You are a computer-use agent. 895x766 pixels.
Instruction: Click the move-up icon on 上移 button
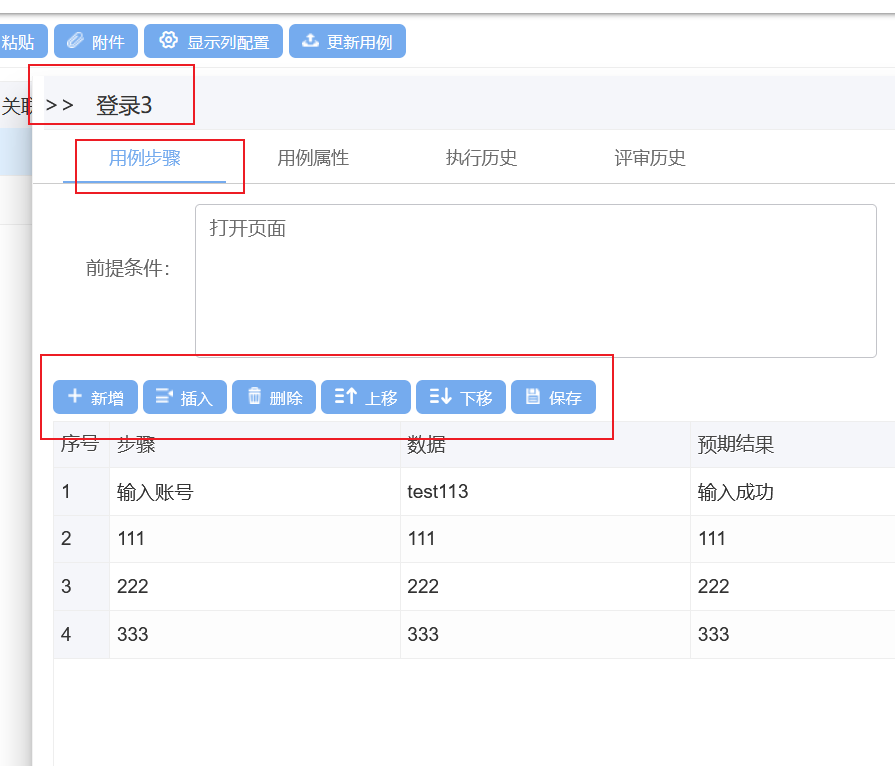click(x=345, y=397)
